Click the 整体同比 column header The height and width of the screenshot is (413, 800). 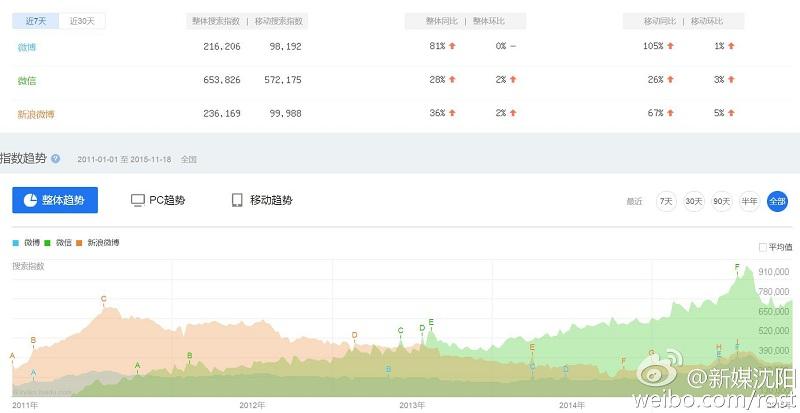[x=442, y=21]
